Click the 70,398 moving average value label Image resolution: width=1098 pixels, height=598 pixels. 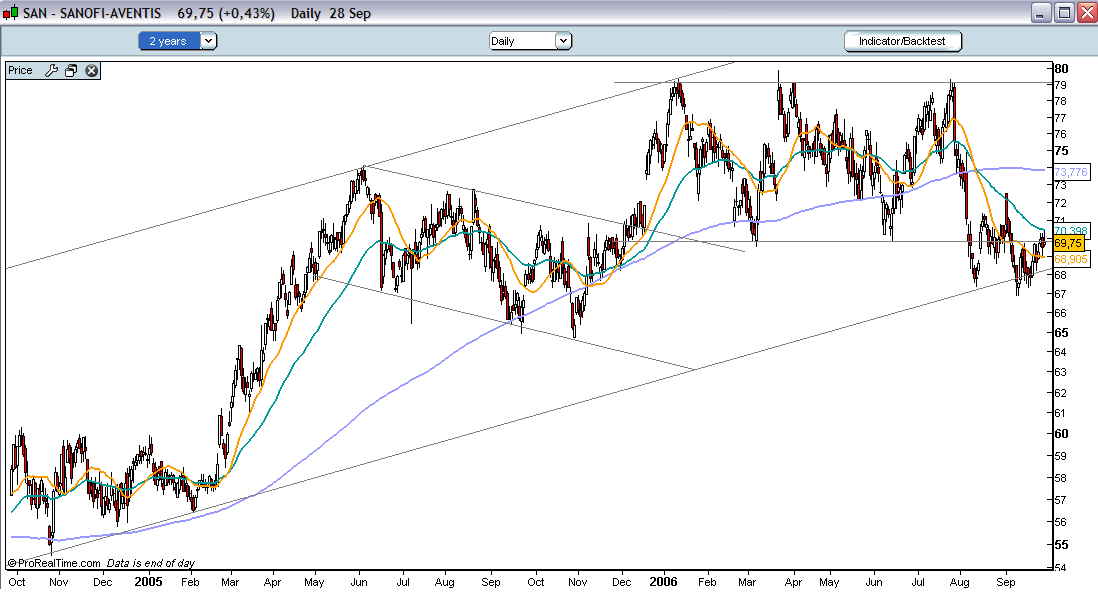pyautogui.click(x=1071, y=230)
